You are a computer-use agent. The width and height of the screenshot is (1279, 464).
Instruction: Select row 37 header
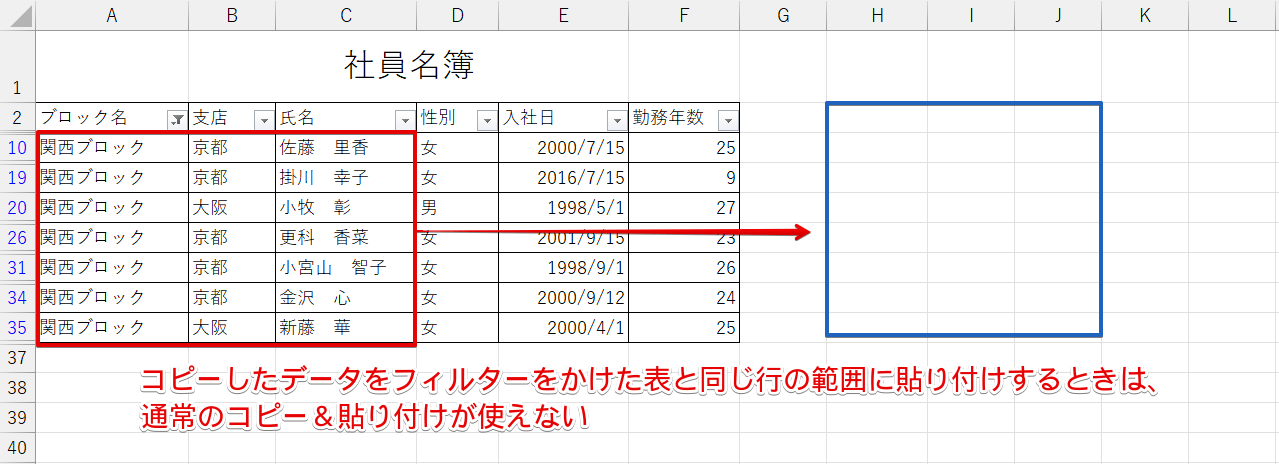point(17,357)
